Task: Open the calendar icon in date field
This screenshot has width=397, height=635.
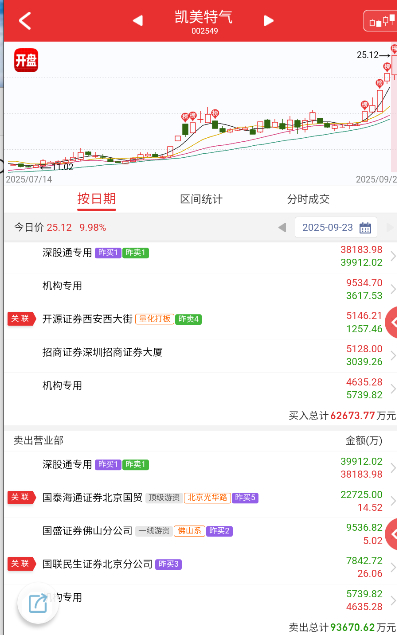Action: [x=365, y=228]
